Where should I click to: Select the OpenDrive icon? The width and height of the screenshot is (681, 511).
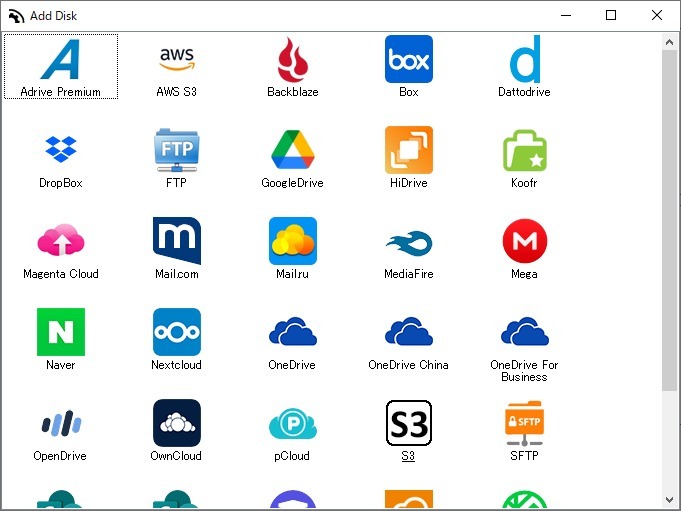point(61,423)
